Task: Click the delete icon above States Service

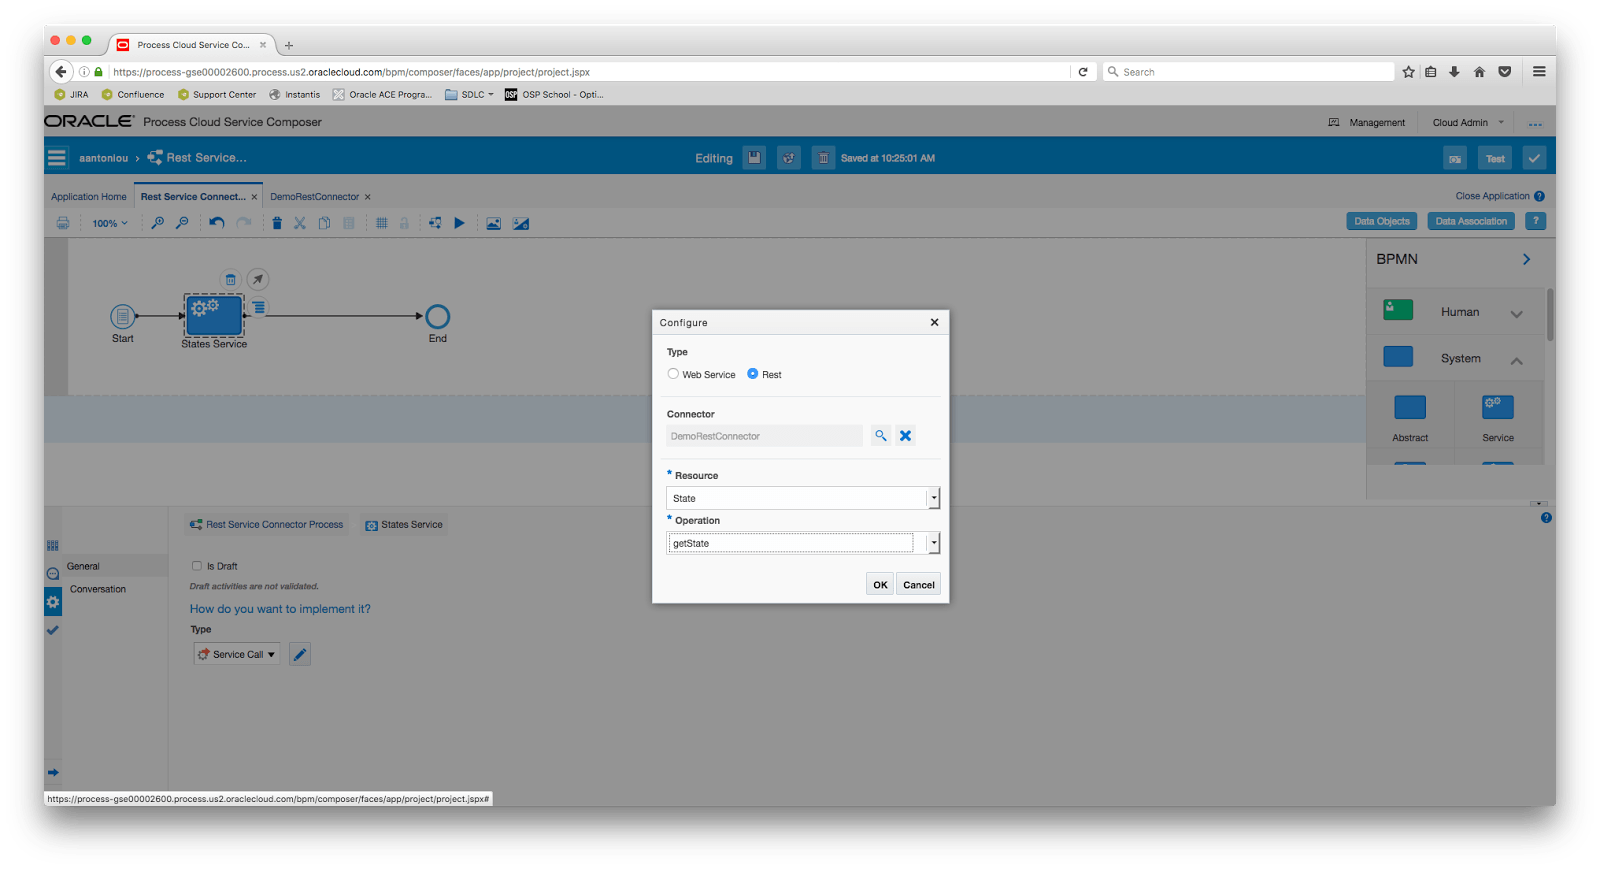Action: [x=230, y=280]
